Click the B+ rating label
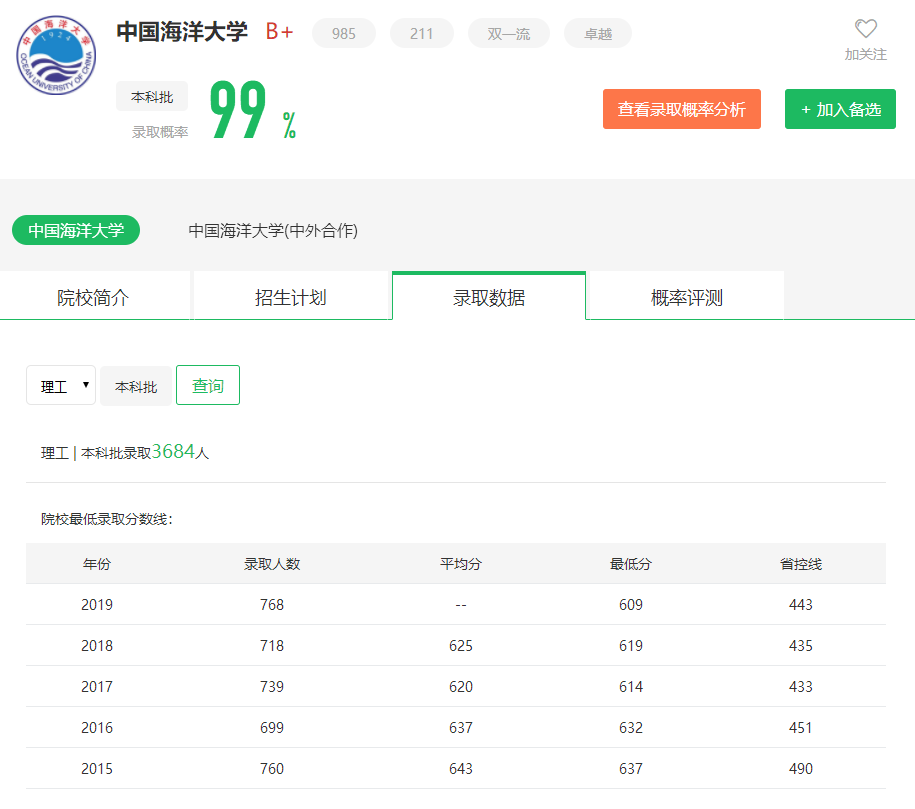The width and height of the screenshot is (915, 809). [279, 32]
